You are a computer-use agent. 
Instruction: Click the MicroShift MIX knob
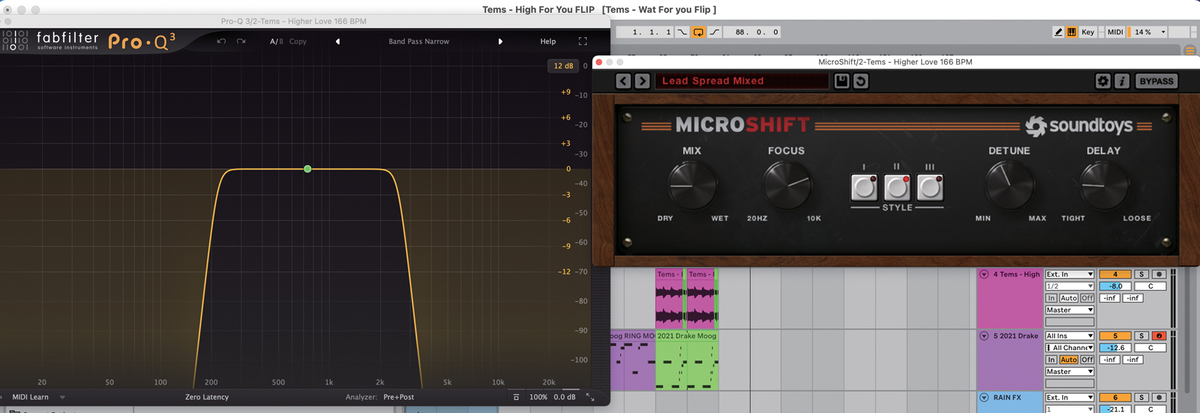[692, 186]
